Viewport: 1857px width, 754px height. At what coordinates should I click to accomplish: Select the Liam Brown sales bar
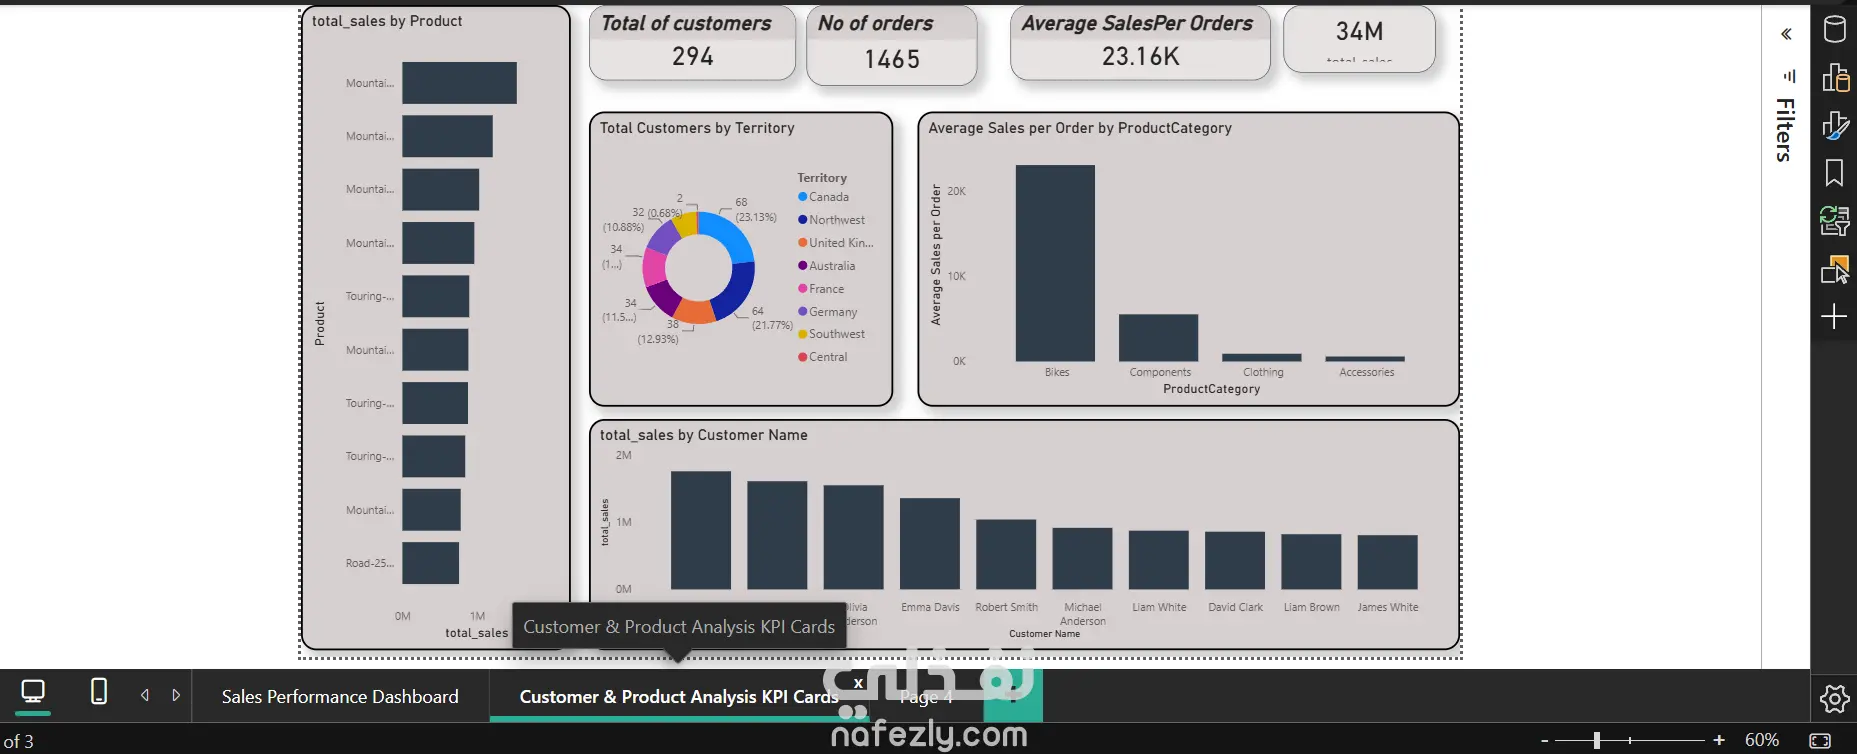tap(1311, 561)
